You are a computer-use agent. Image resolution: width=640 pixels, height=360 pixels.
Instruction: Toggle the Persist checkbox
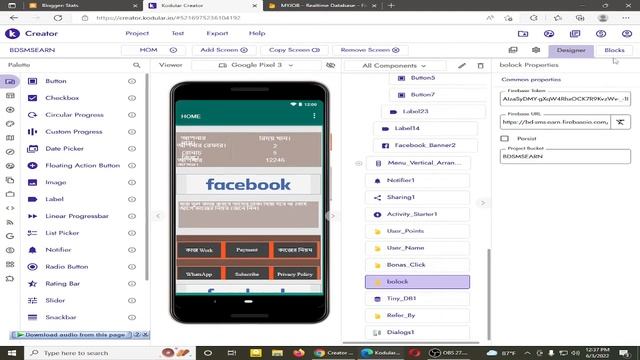504,138
